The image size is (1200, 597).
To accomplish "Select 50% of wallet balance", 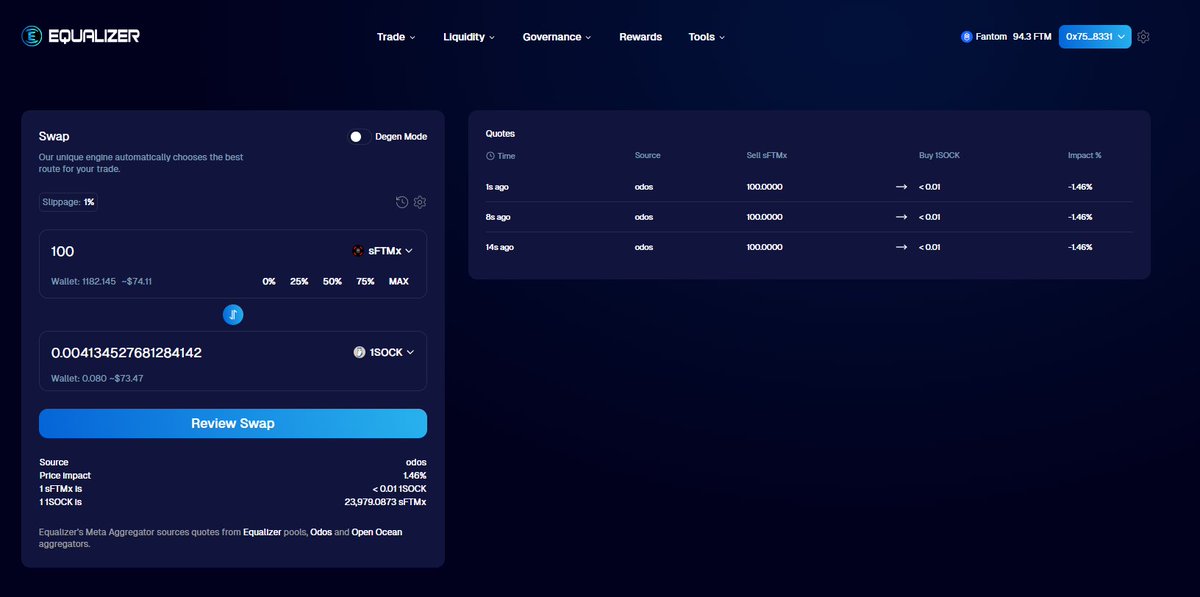I will tap(332, 282).
